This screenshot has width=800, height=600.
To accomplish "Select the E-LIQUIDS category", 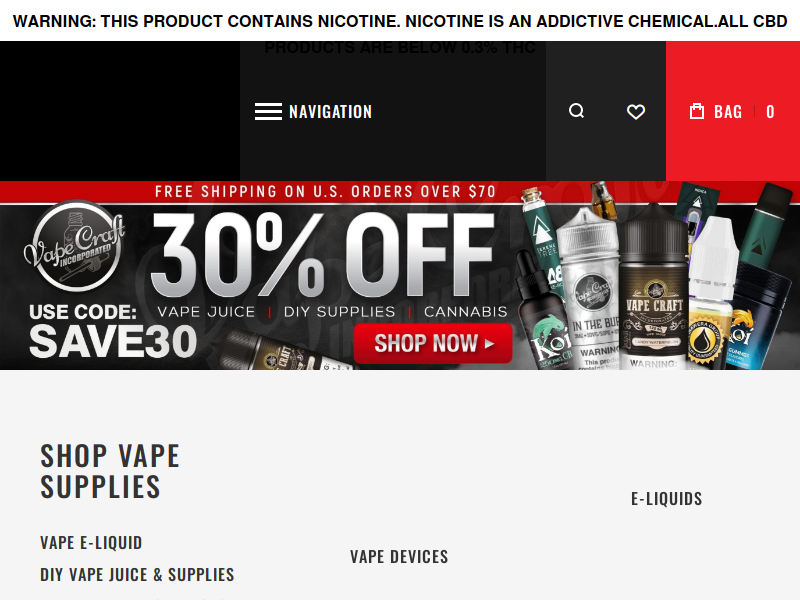I will [x=666, y=498].
